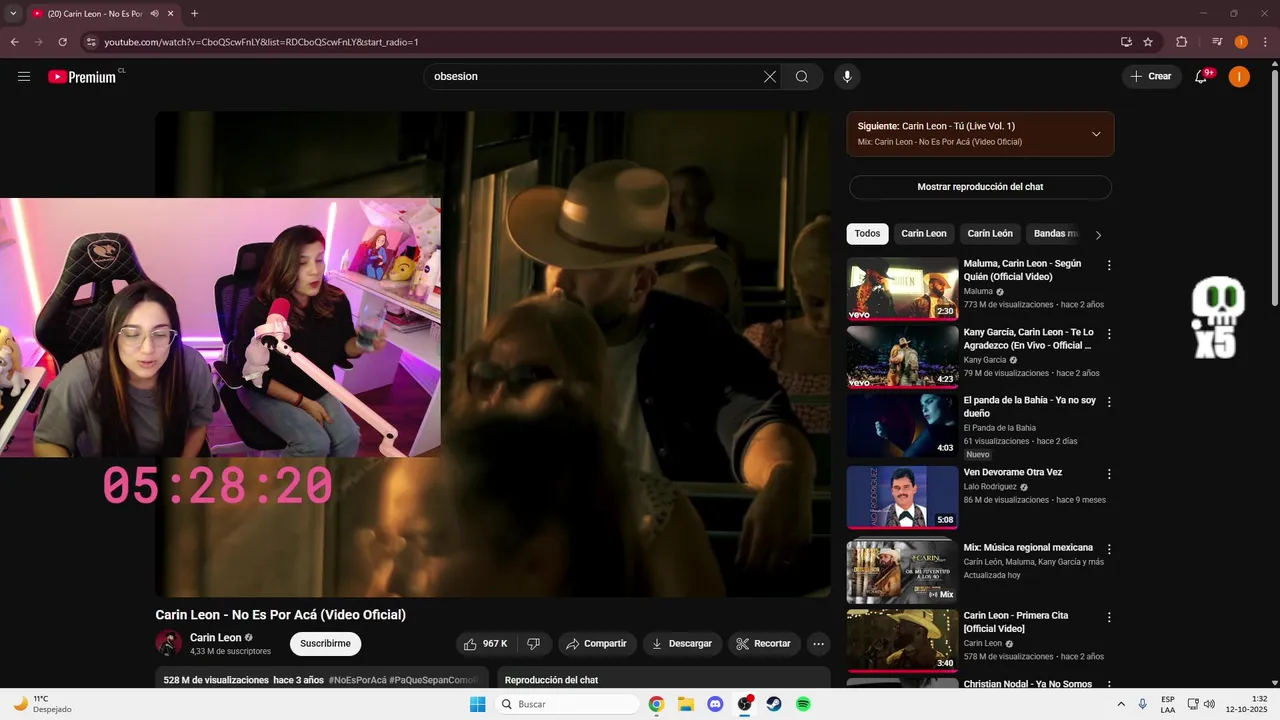The height and width of the screenshot is (720, 1280).
Task: Open the notifications bell
Action: pos(1202,76)
